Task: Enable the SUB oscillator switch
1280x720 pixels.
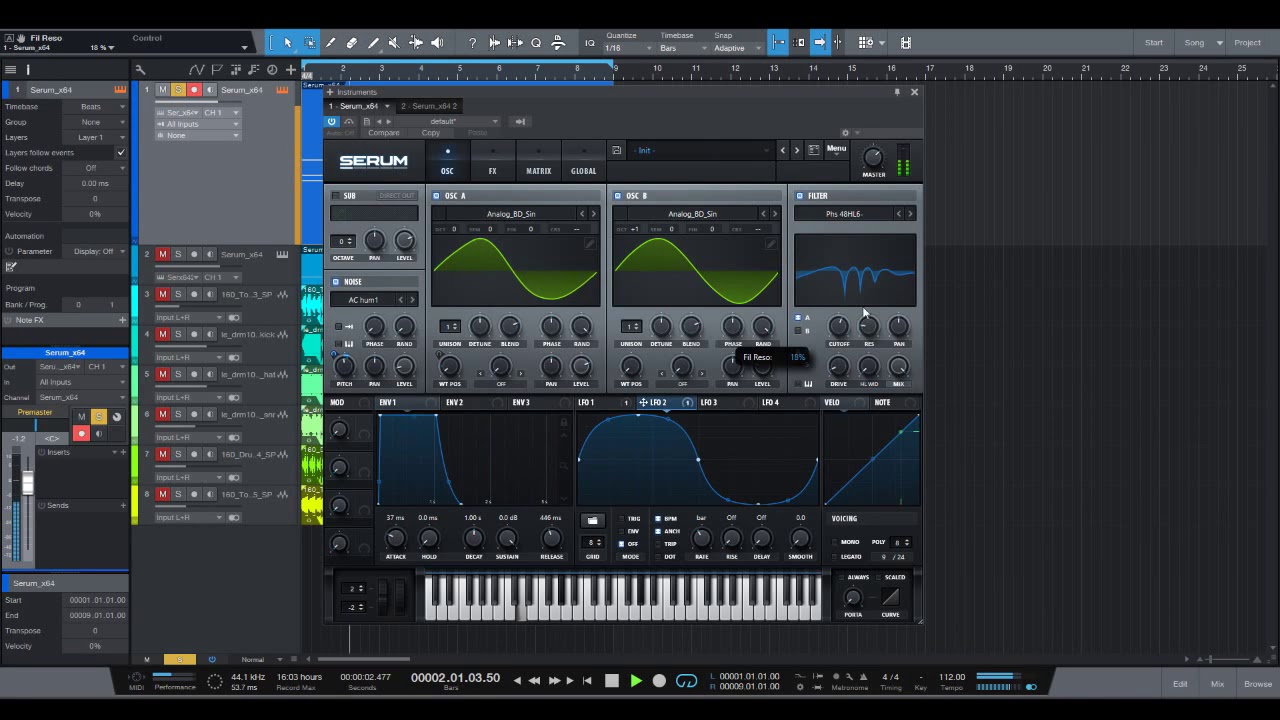Action: tap(336, 196)
